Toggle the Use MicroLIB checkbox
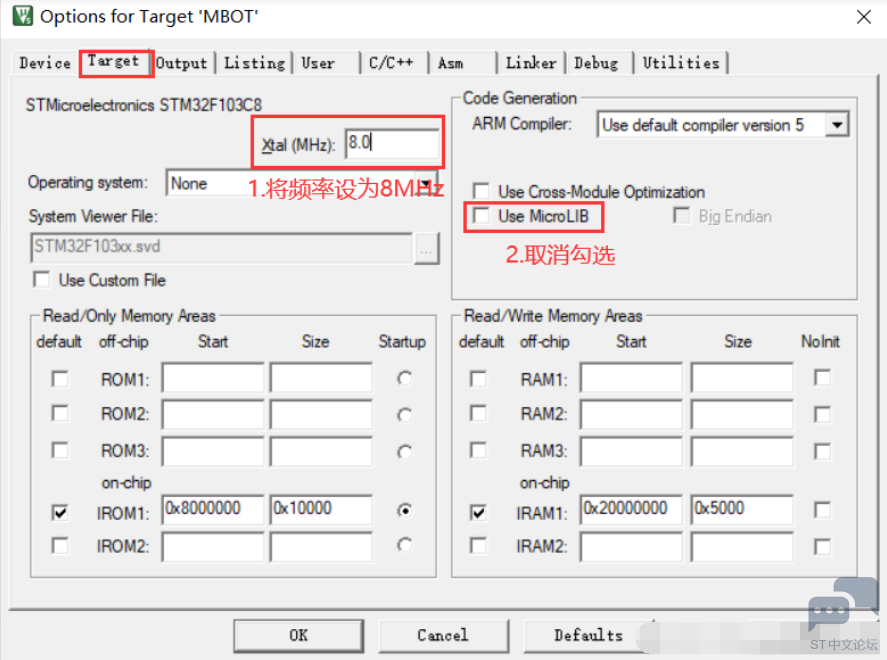 point(481,215)
